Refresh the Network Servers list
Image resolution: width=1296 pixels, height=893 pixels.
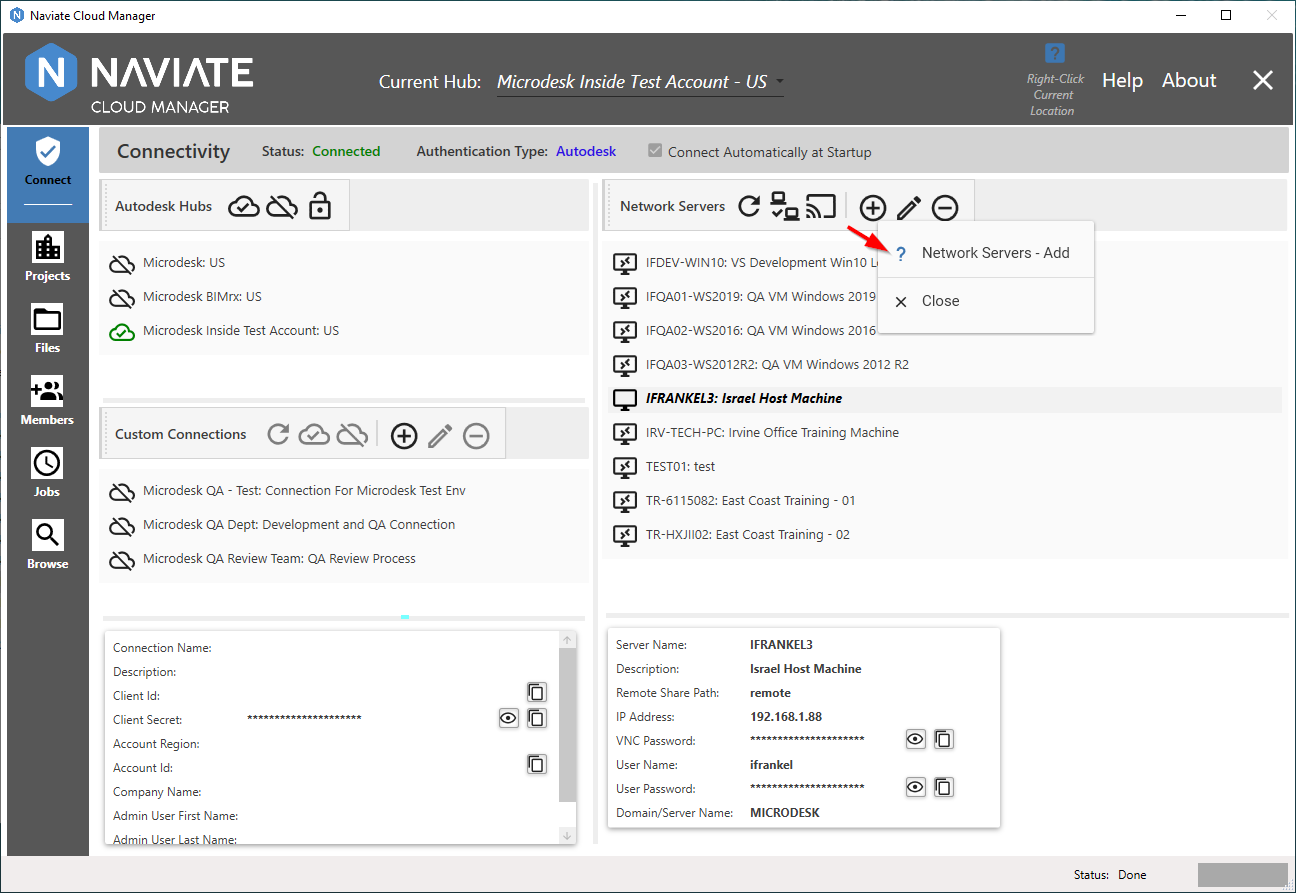[749, 207]
